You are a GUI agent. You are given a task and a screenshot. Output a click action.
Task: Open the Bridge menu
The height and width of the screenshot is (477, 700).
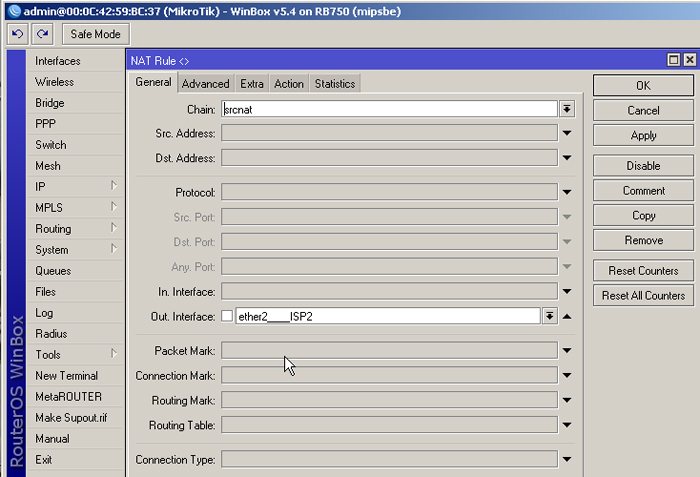[x=75, y=103]
